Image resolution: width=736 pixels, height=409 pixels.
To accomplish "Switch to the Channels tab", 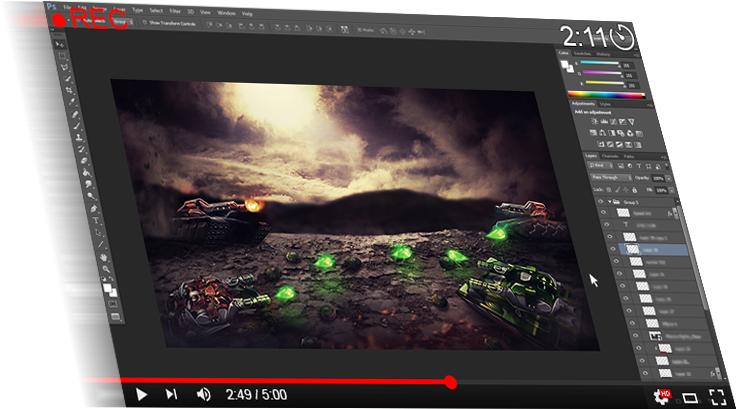I will pos(610,156).
